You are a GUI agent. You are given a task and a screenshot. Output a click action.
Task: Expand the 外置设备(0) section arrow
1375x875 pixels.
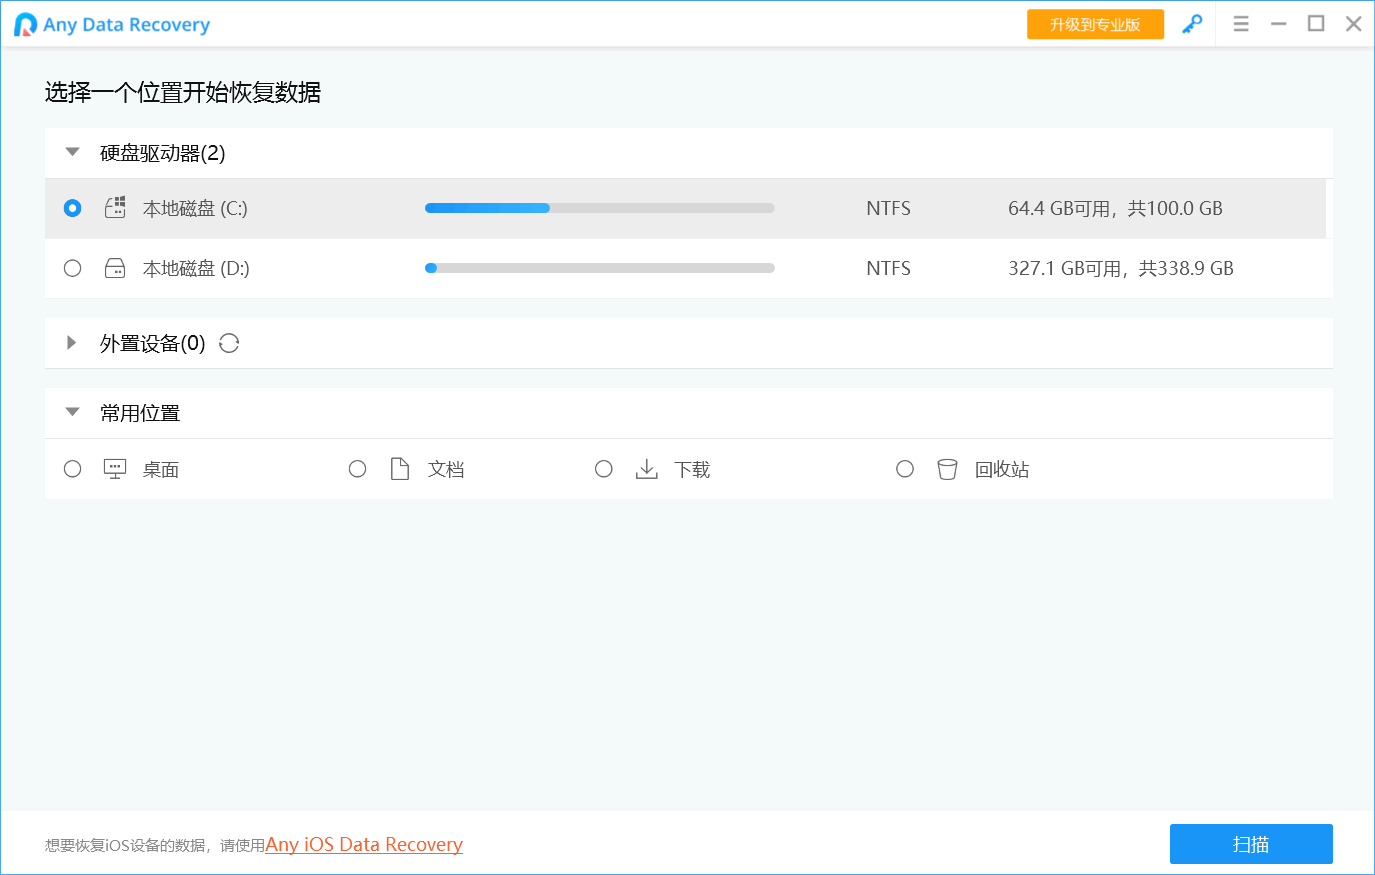click(x=71, y=342)
